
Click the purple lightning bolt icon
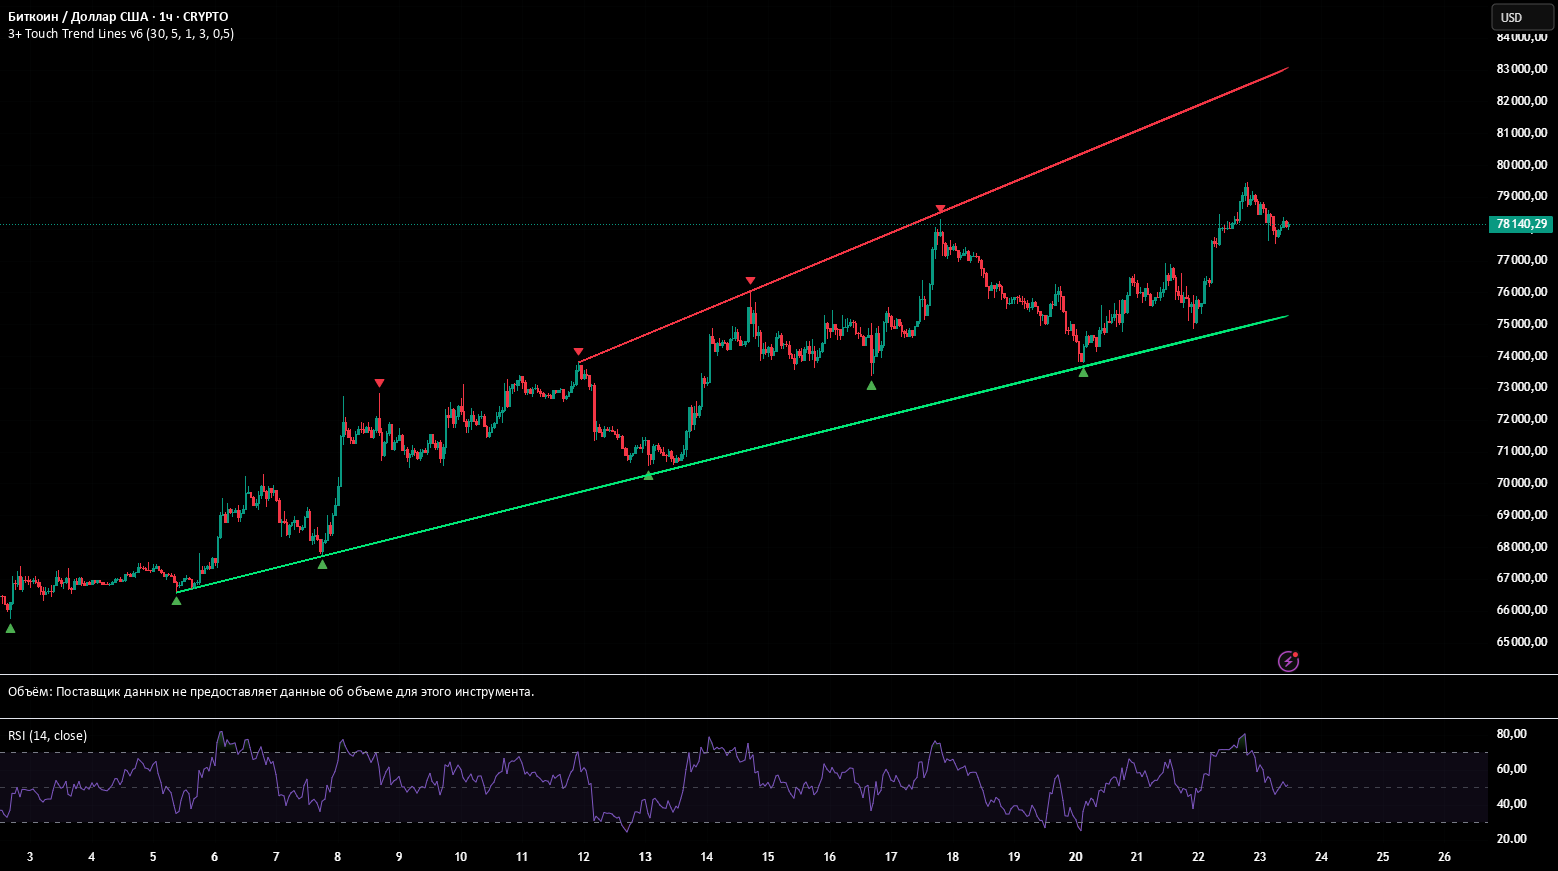click(1288, 661)
